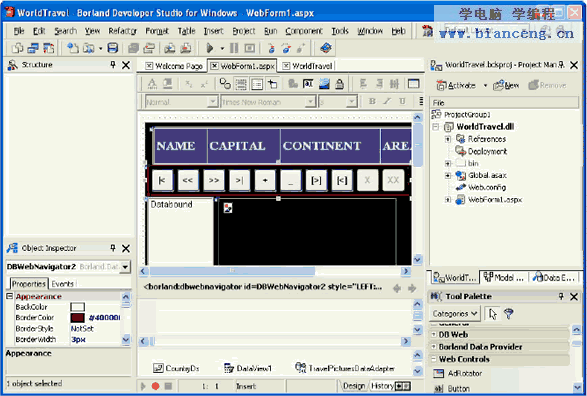Select the TravelPicturesDataAdapter component
587x396 pixels.
click(x=345, y=368)
